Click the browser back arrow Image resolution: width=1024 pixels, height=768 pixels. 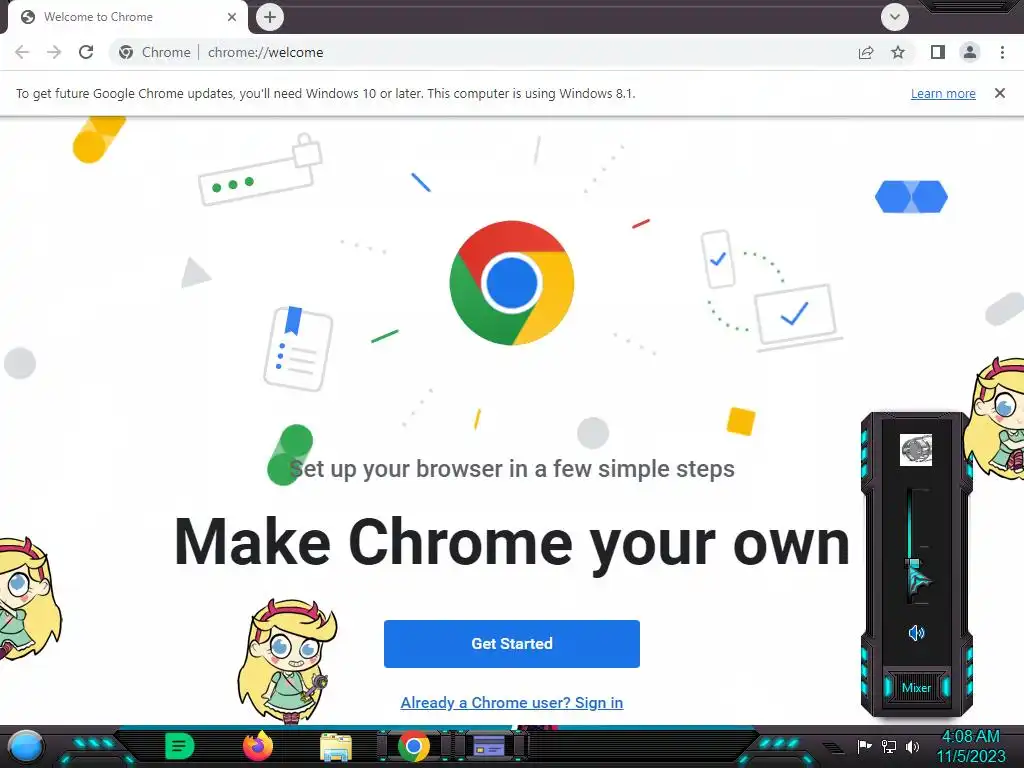pos(22,52)
